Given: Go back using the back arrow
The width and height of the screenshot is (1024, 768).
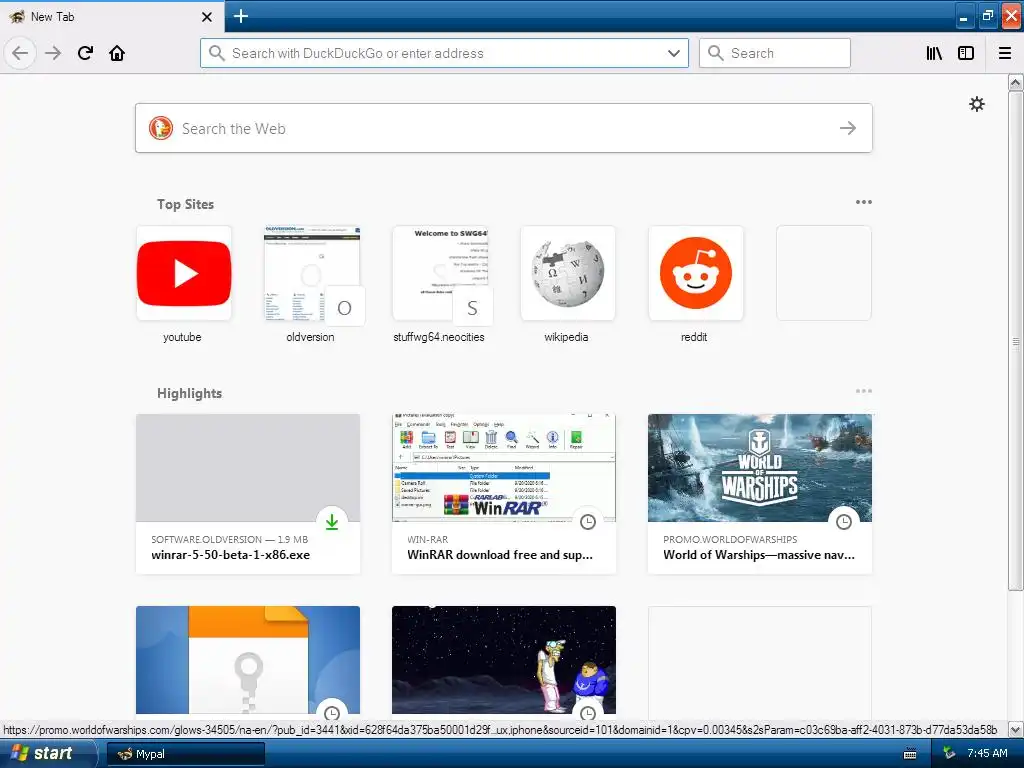Looking at the screenshot, I should pyautogui.click(x=20, y=53).
